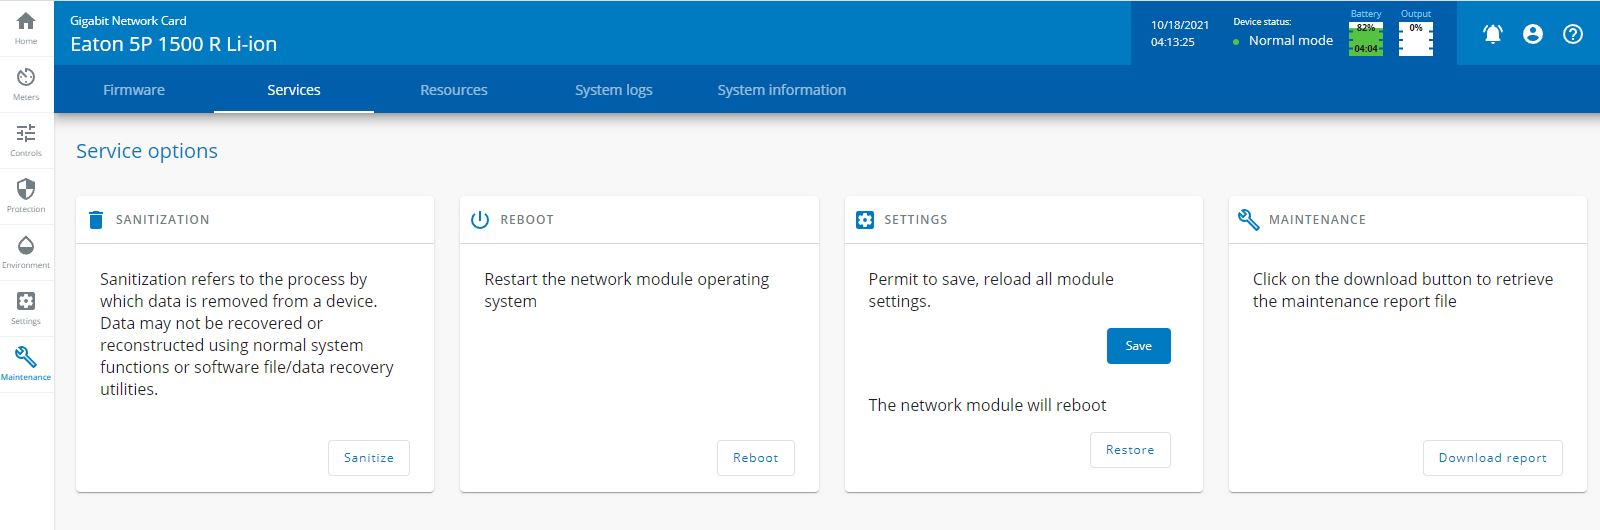Open the help question mark
Screen dimensions: 1600x530
click(1573, 34)
